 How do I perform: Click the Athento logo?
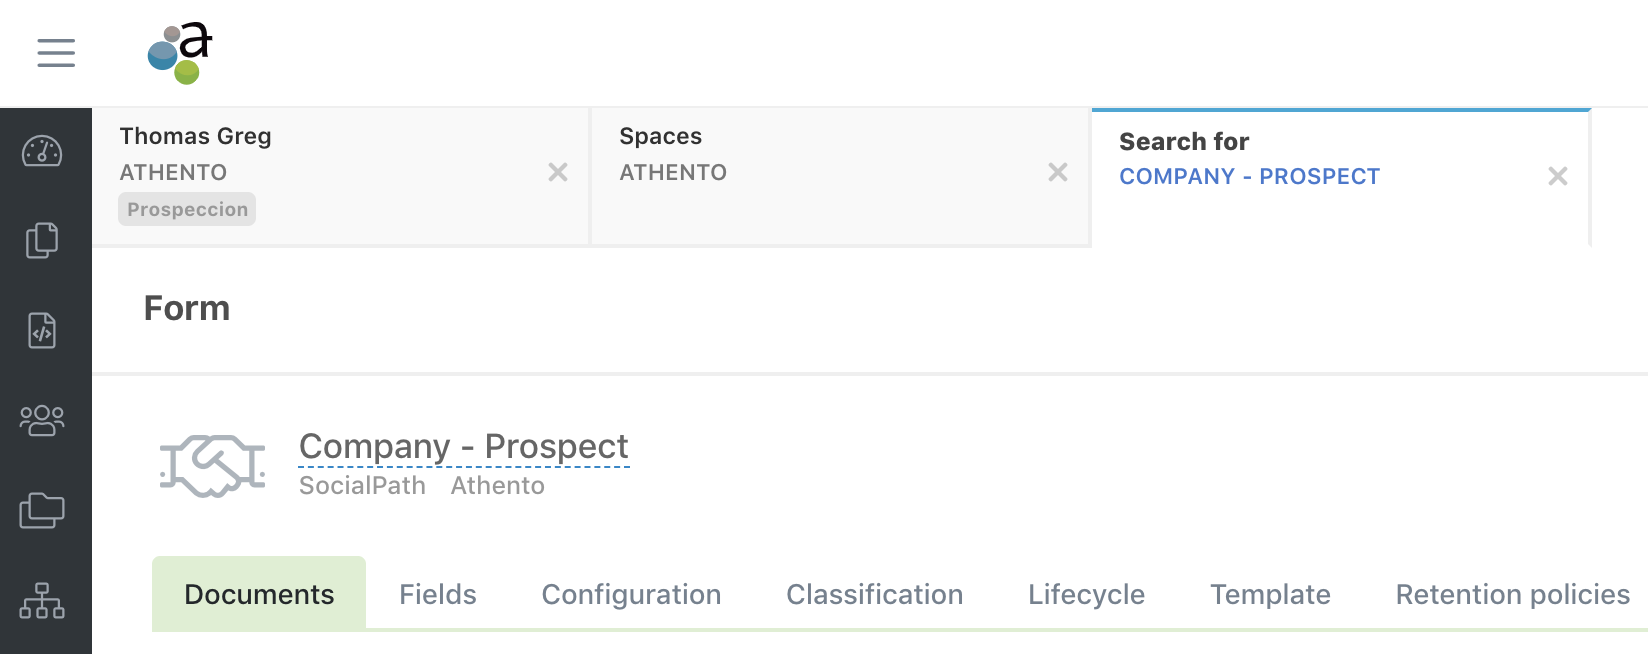coord(180,53)
